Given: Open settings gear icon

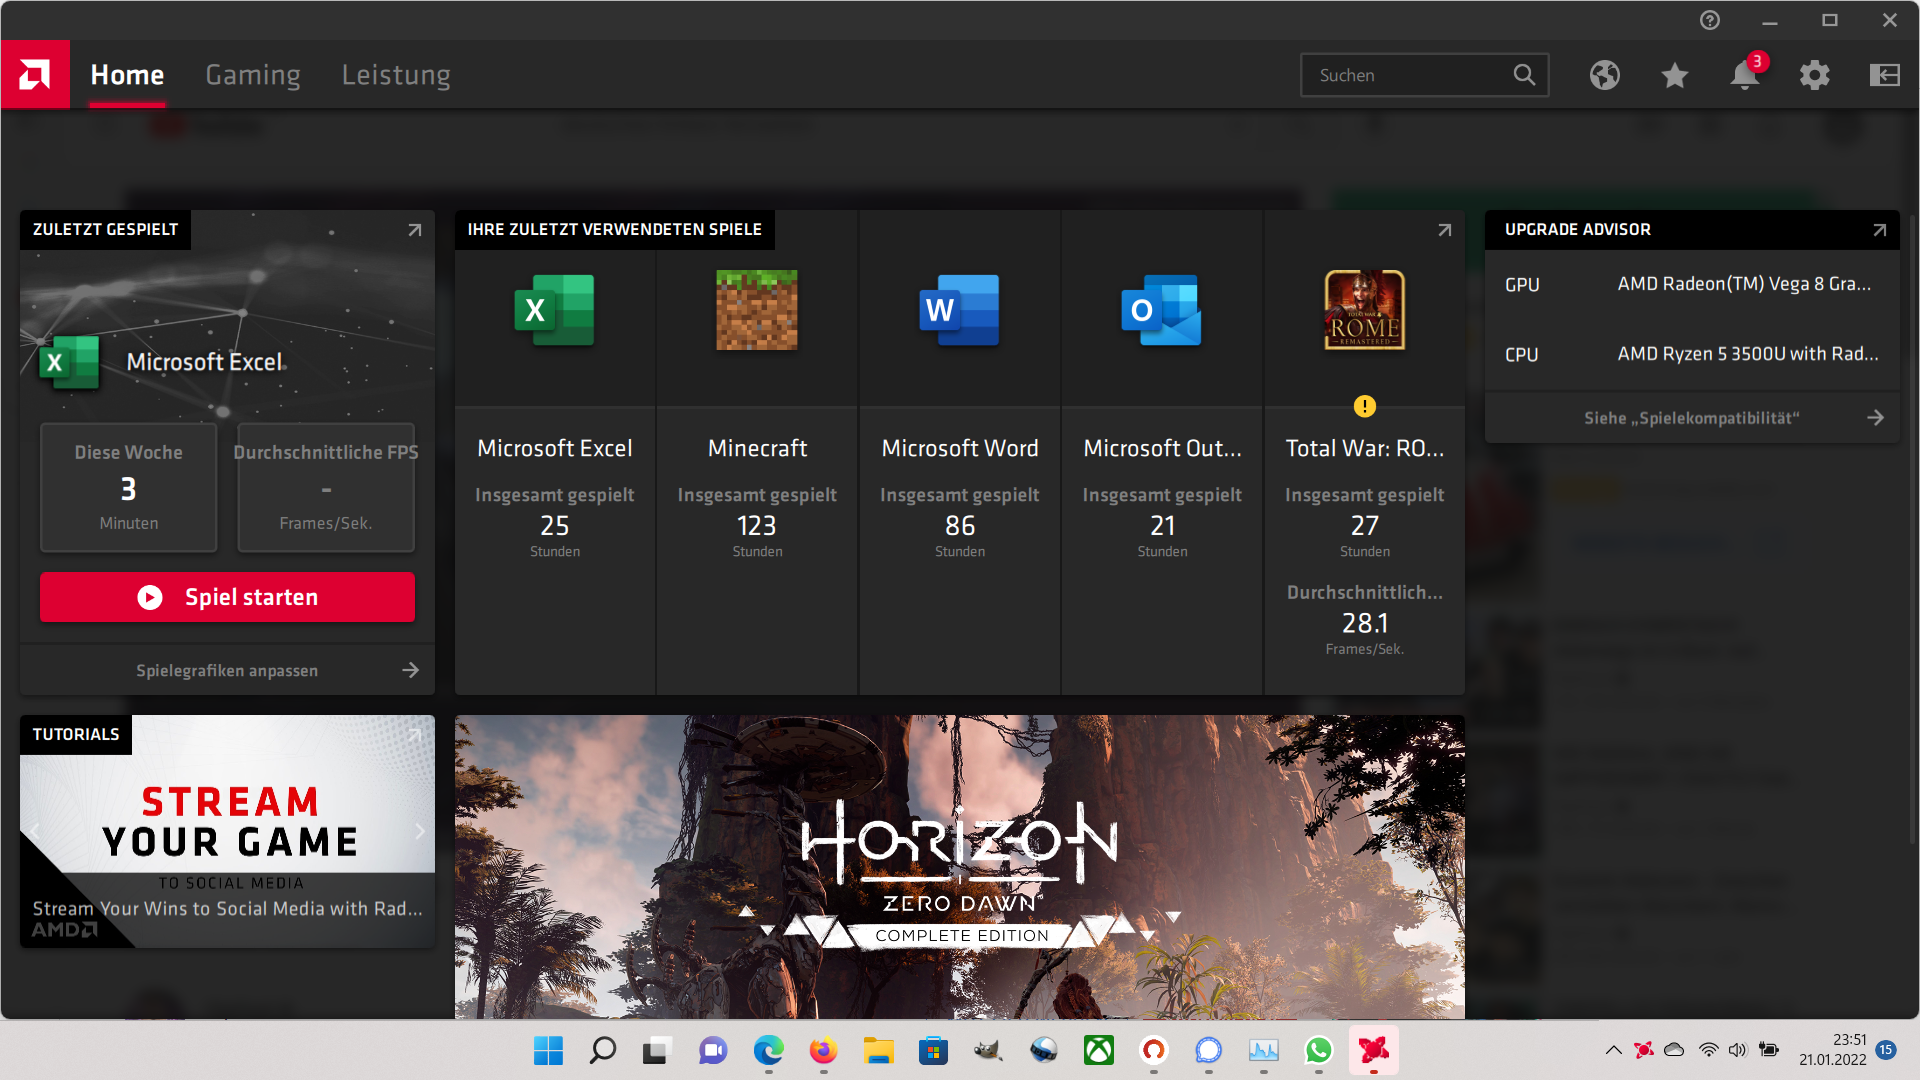Looking at the screenshot, I should pos(1815,75).
